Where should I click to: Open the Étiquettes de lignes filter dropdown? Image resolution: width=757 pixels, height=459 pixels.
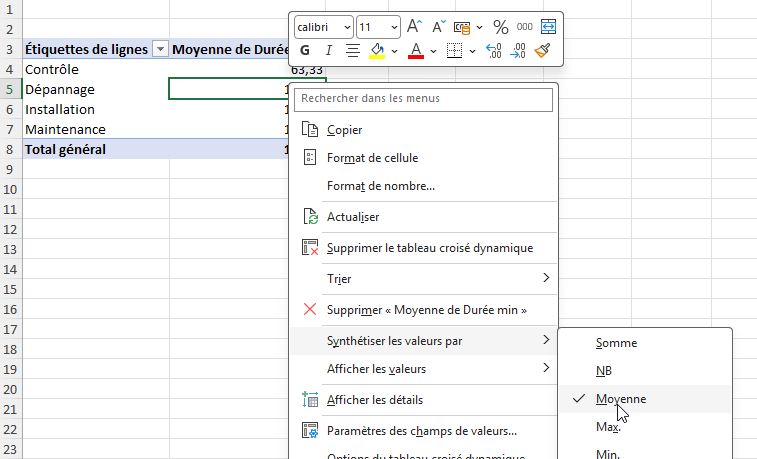[160, 49]
